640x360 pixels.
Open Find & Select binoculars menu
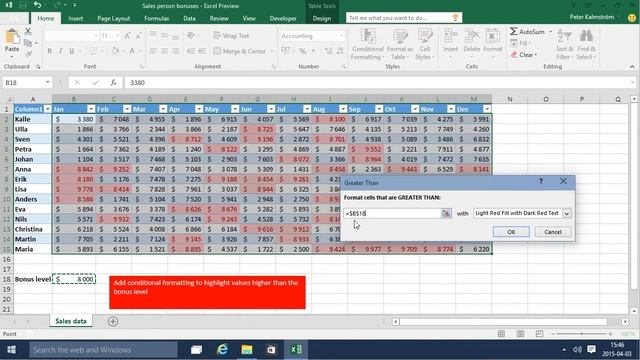point(586,44)
